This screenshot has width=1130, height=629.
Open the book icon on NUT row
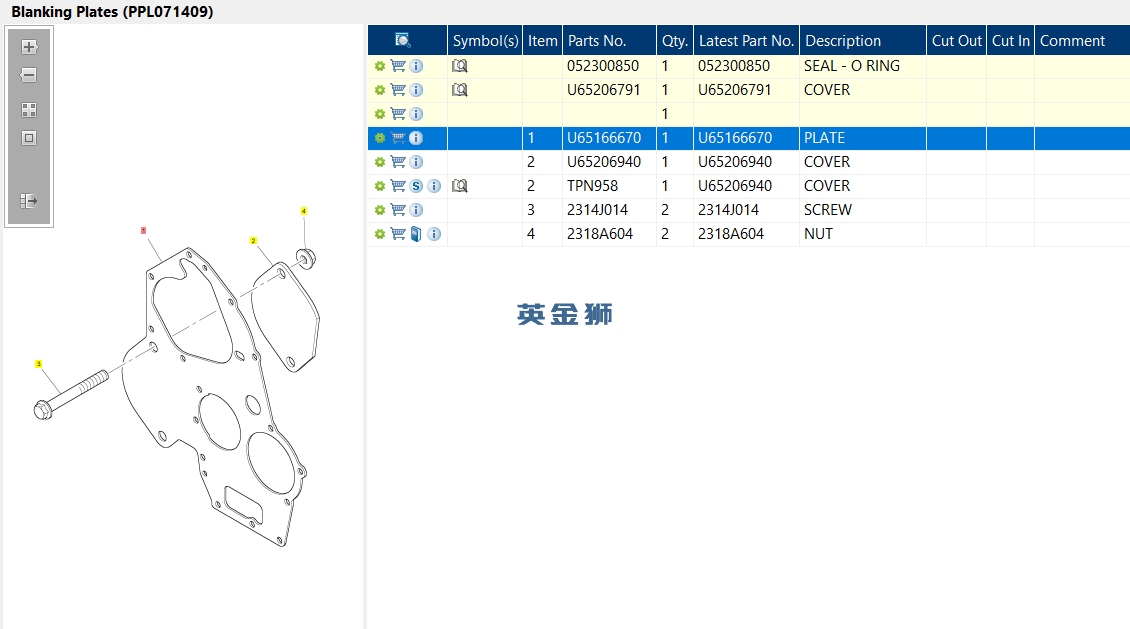[x=416, y=234]
